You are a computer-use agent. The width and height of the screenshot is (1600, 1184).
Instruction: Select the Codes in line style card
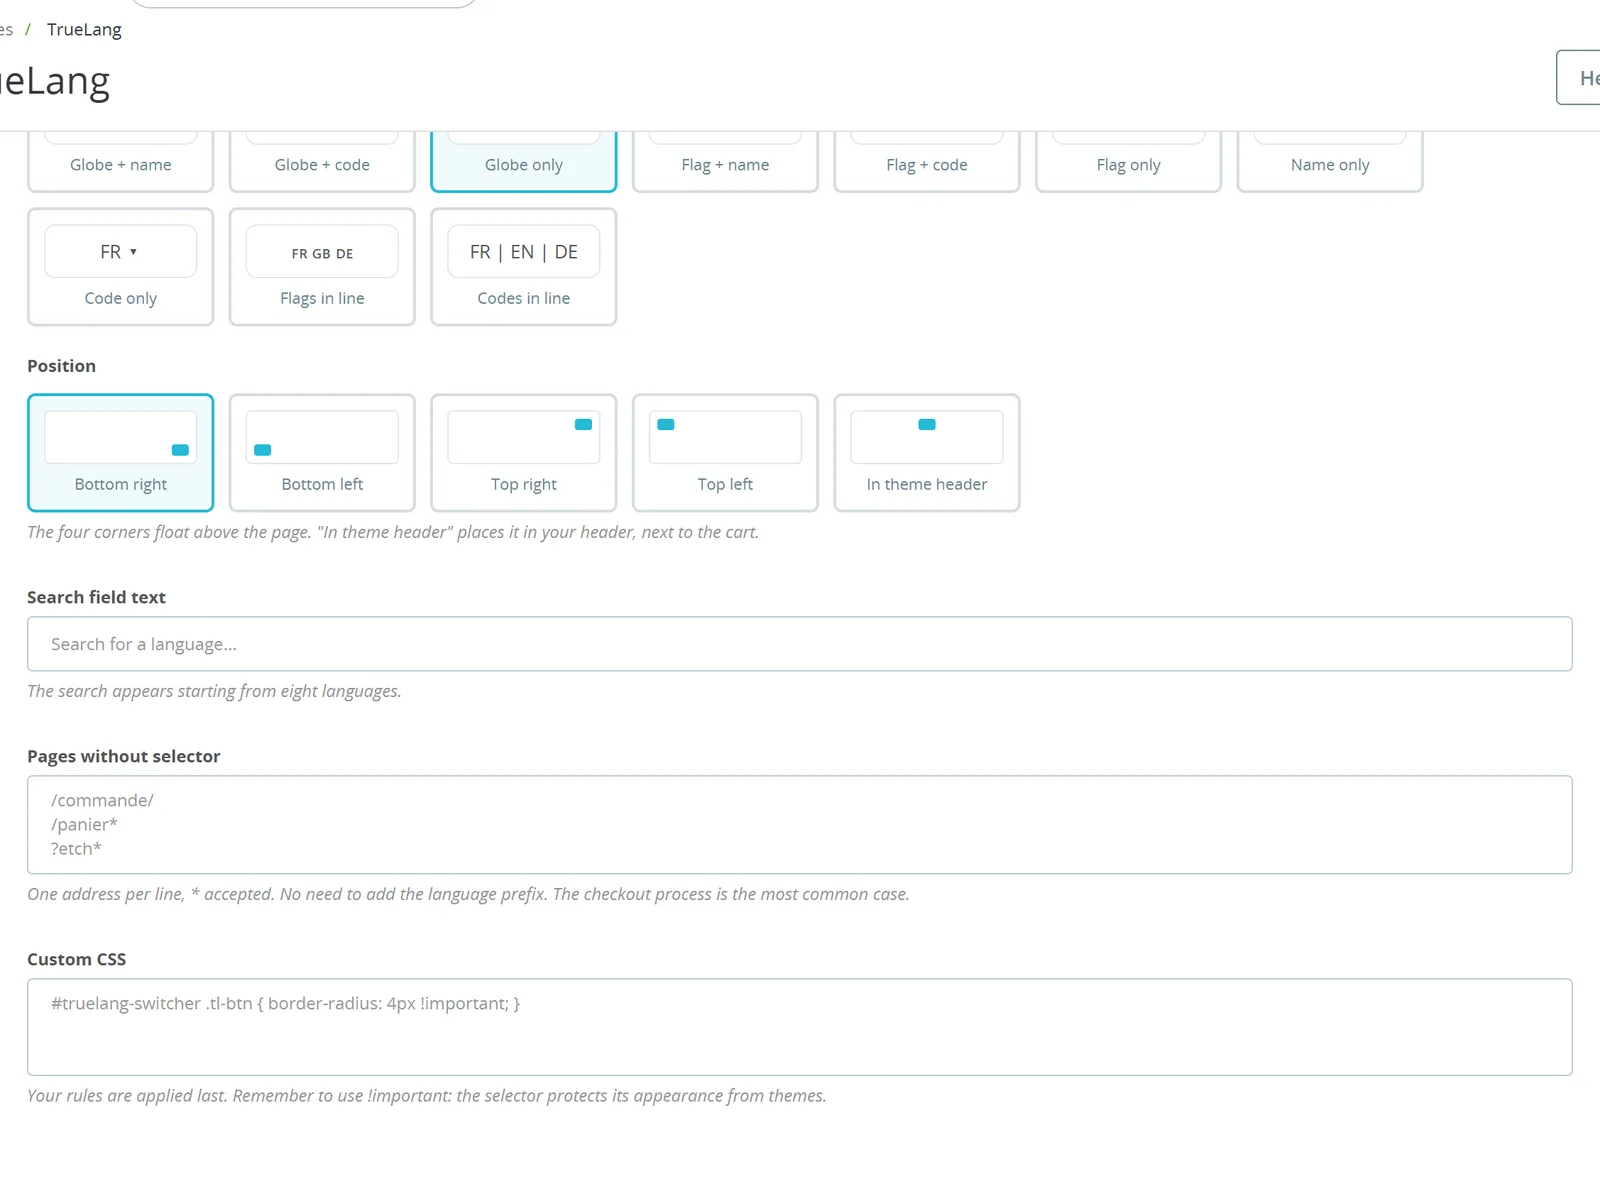click(524, 267)
